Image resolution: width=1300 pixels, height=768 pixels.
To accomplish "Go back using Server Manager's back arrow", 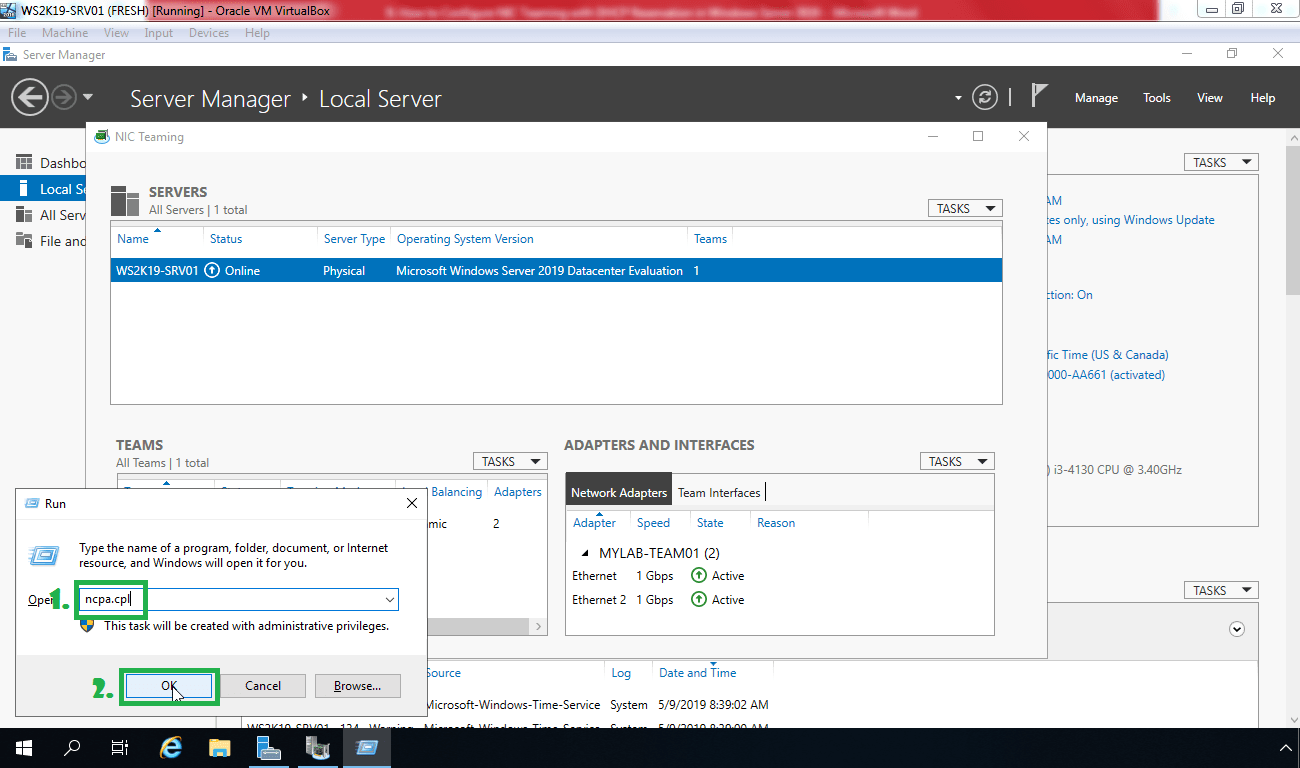I will click(x=30, y=97).
